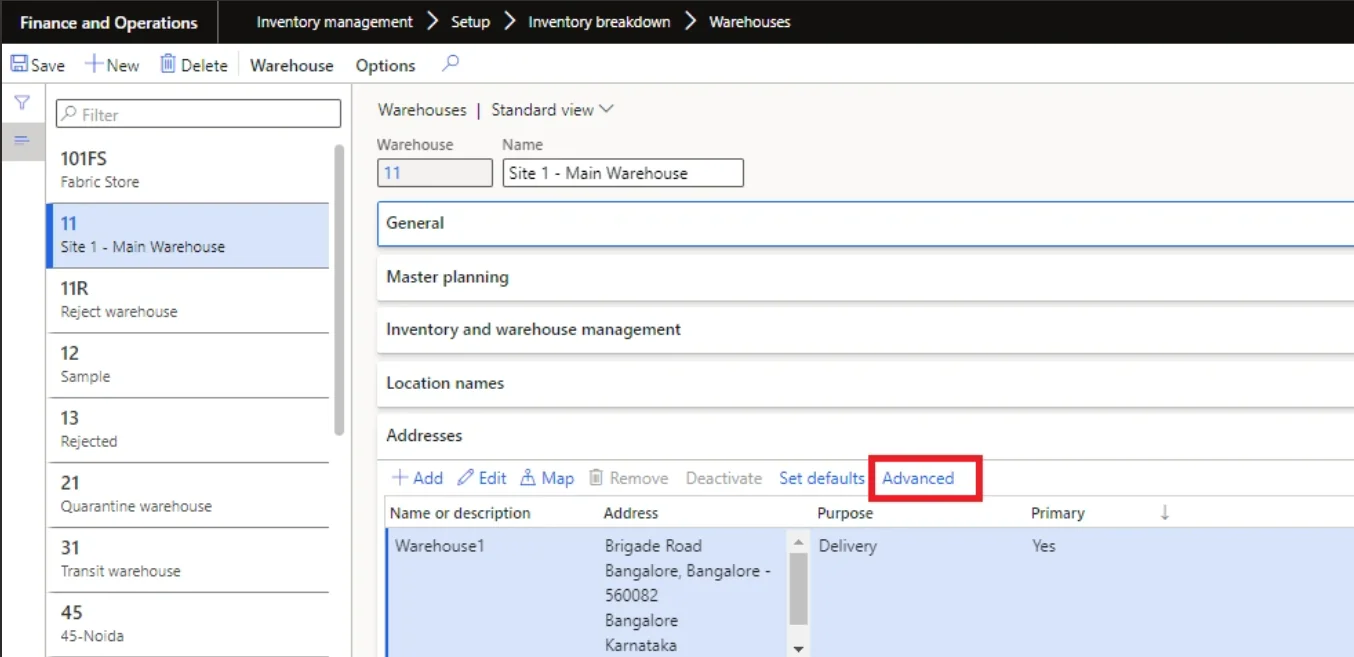This screenshot has height=657, width=1354.
Task: Select warehouse 13 Rejected
Action: tap(188, 431)
